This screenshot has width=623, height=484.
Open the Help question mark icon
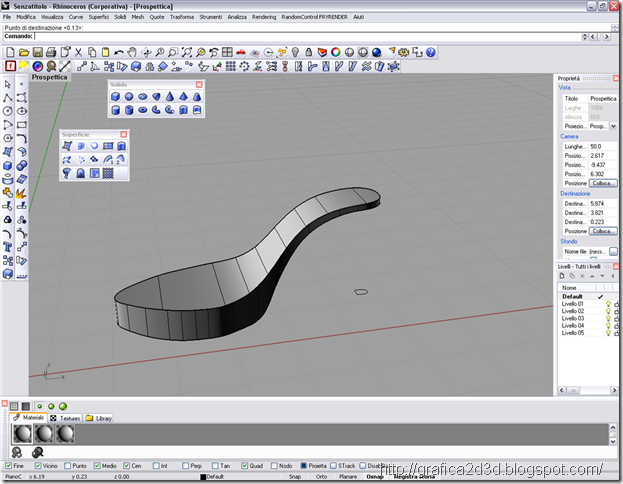tap(431, 52)
